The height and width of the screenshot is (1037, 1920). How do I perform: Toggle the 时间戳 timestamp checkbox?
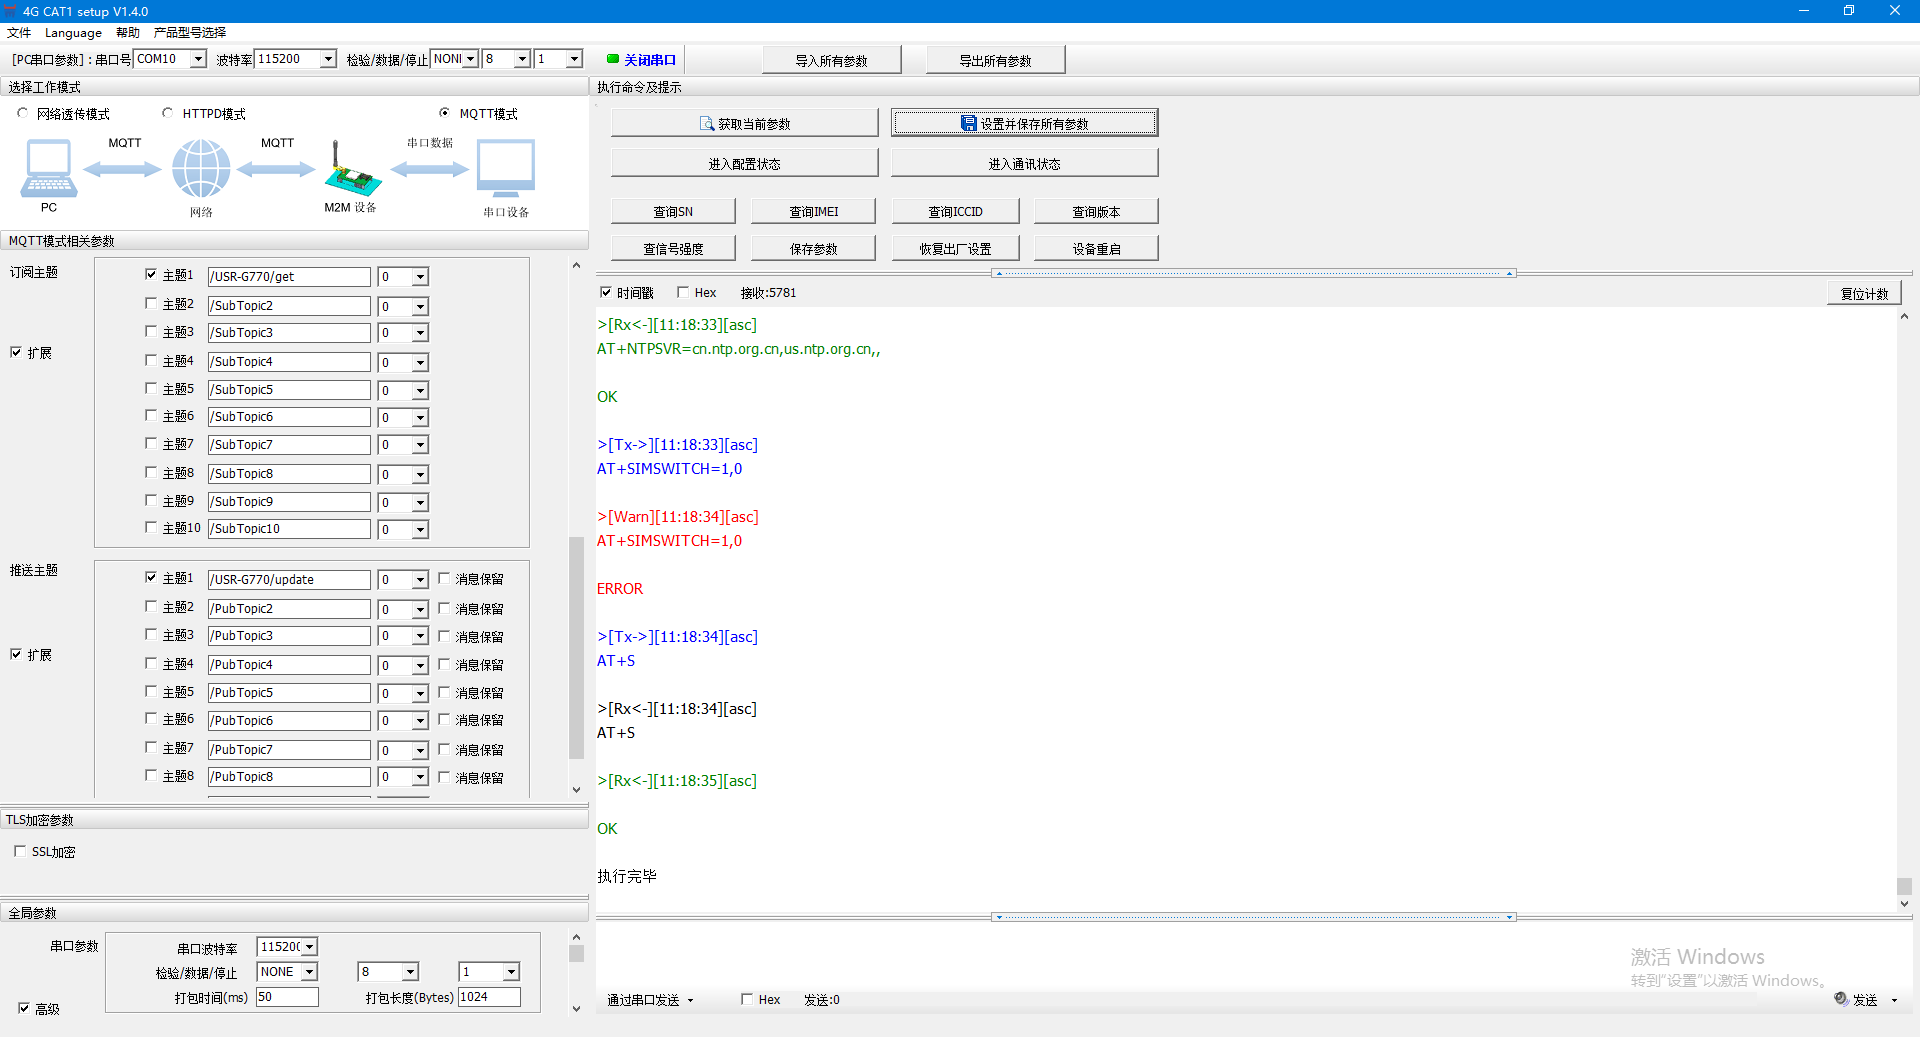(605, 292)
